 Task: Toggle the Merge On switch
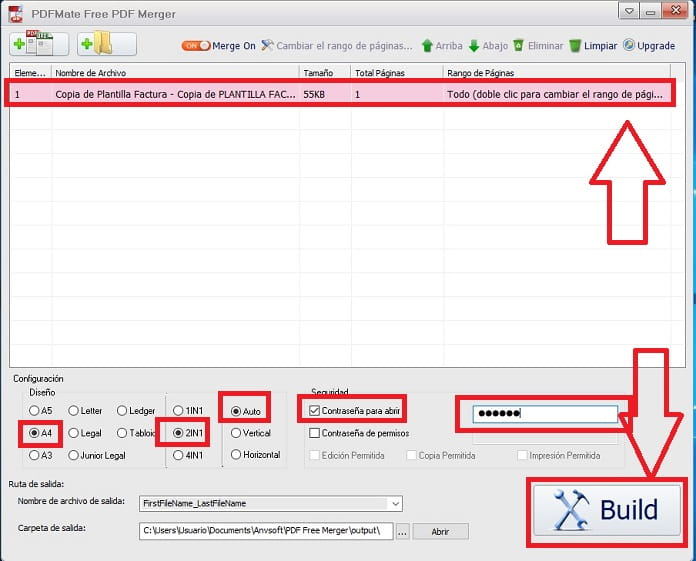[x=195, y=46]
